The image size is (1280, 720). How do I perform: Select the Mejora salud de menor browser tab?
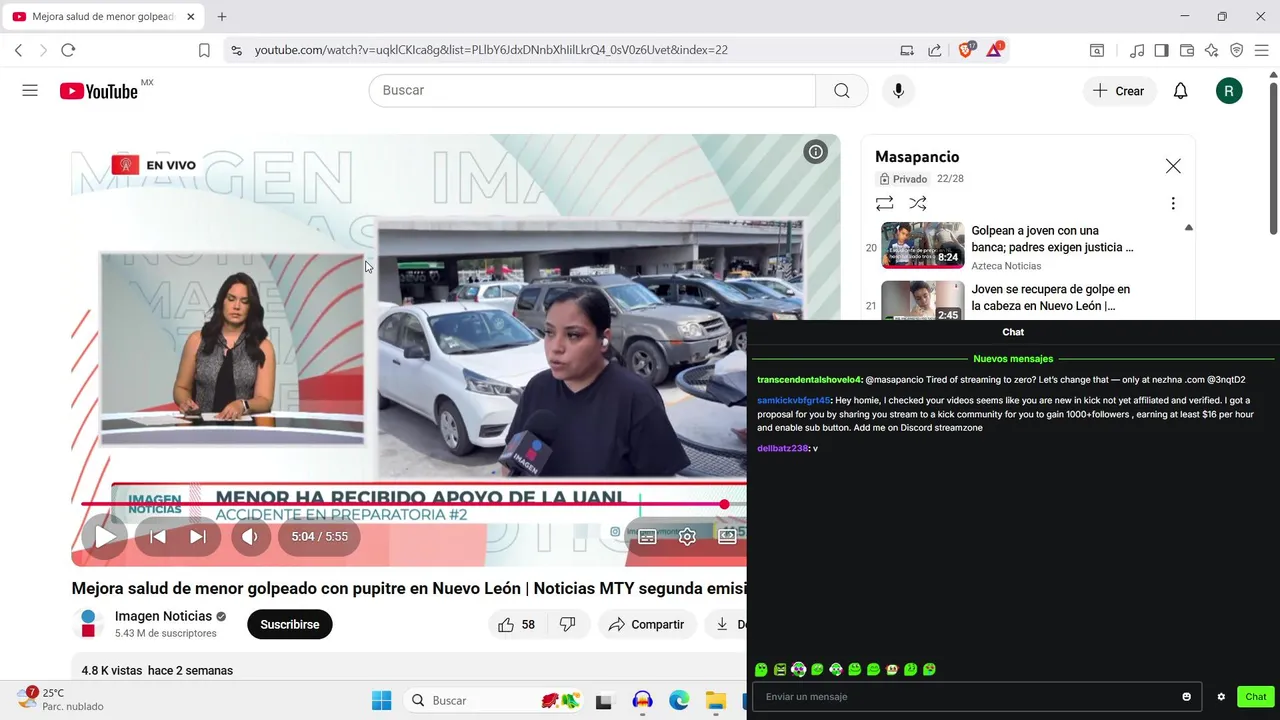point(102,17)
